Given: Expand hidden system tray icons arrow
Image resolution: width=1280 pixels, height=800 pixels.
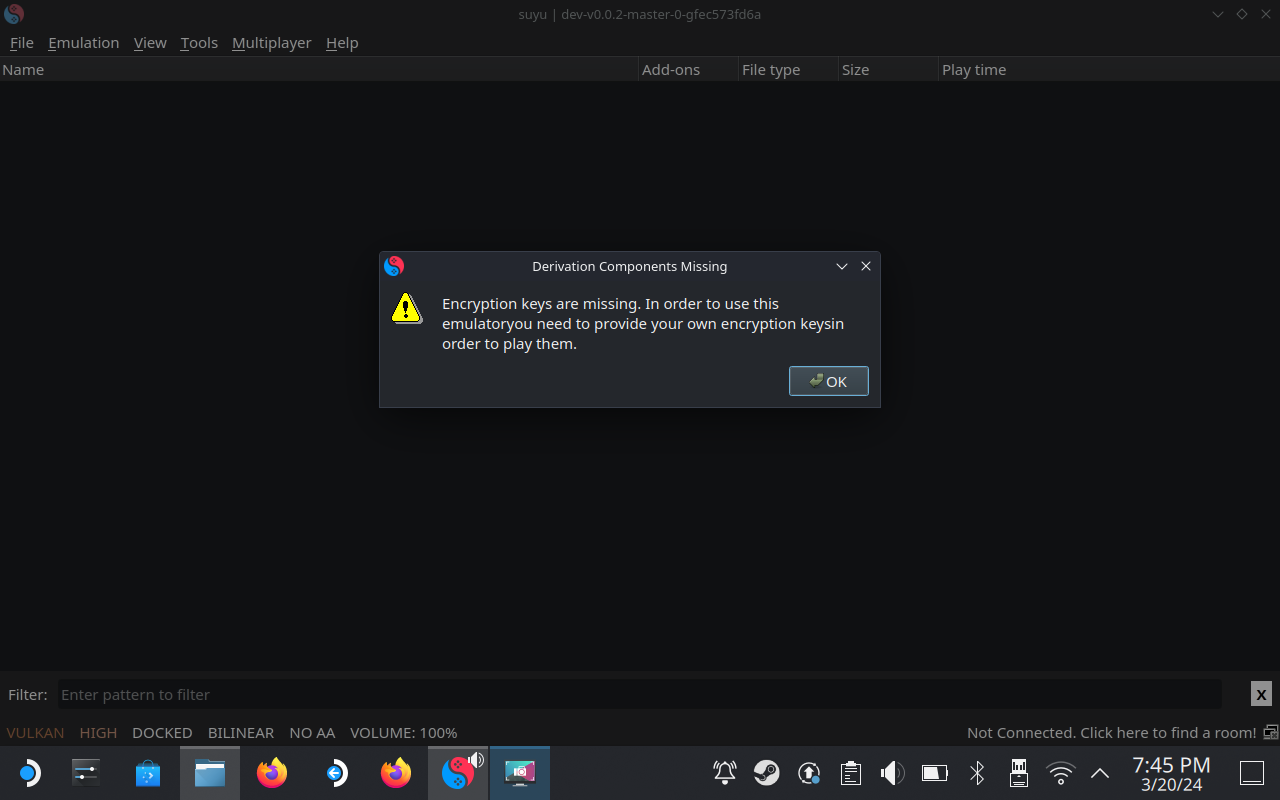Looking at the screenshot, I should pos(1100,773).
